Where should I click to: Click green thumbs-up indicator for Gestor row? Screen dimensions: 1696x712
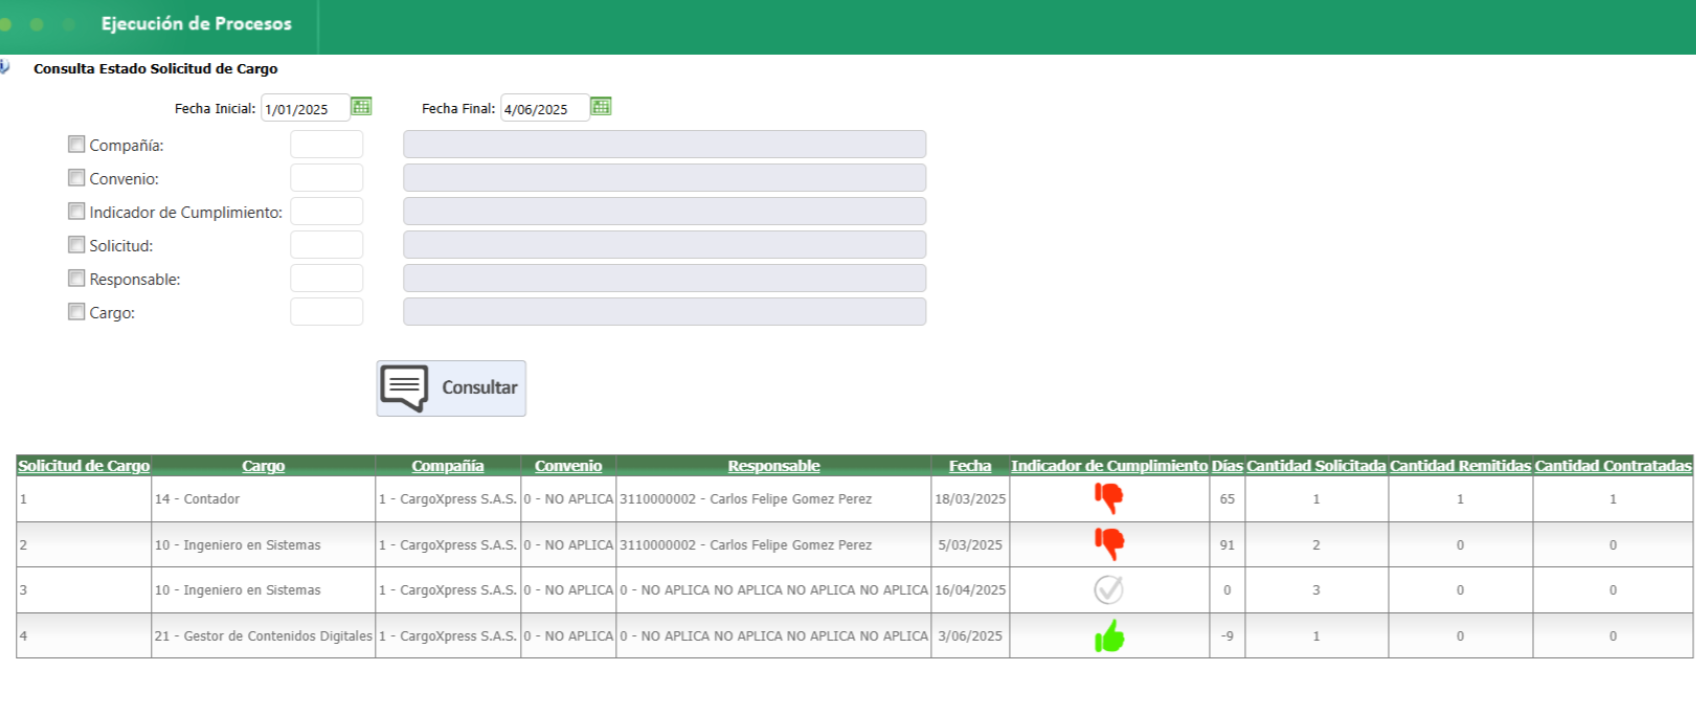coord(1108,636)
